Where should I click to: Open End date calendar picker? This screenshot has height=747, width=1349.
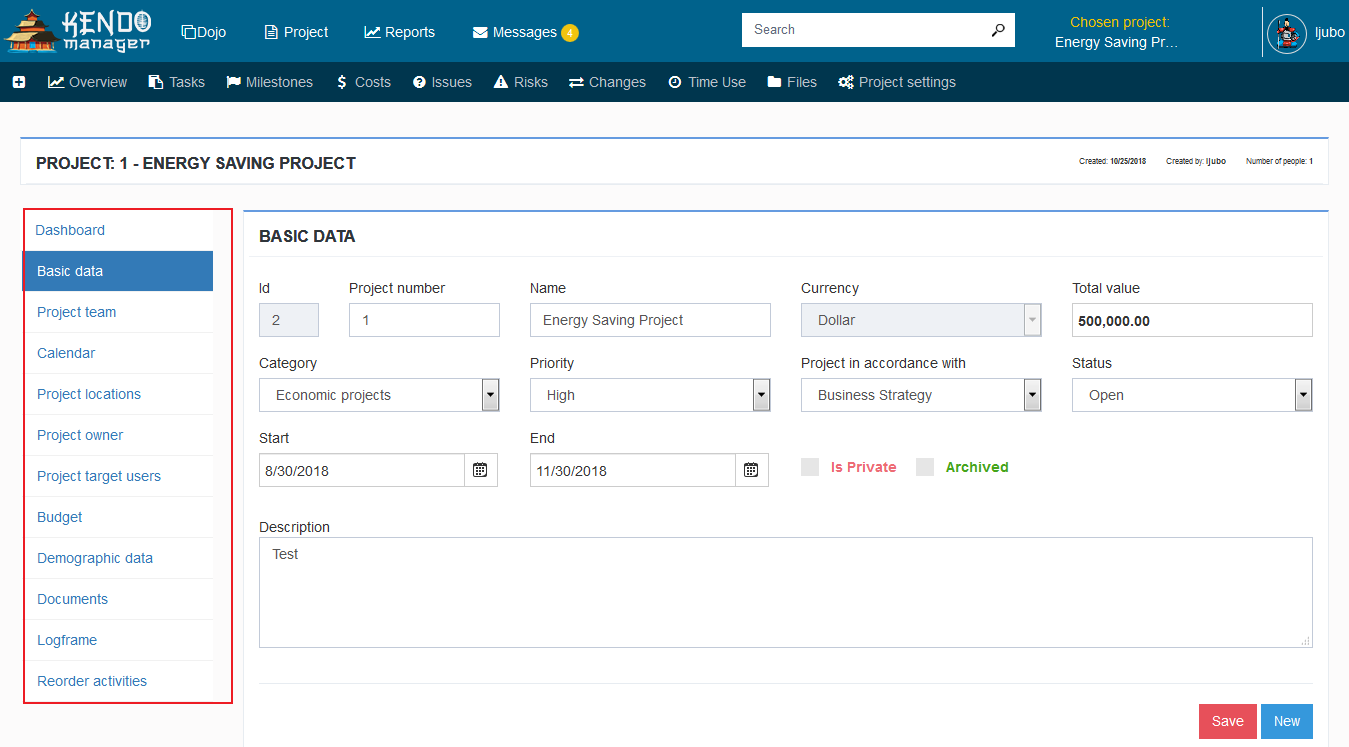coord(751,470)
